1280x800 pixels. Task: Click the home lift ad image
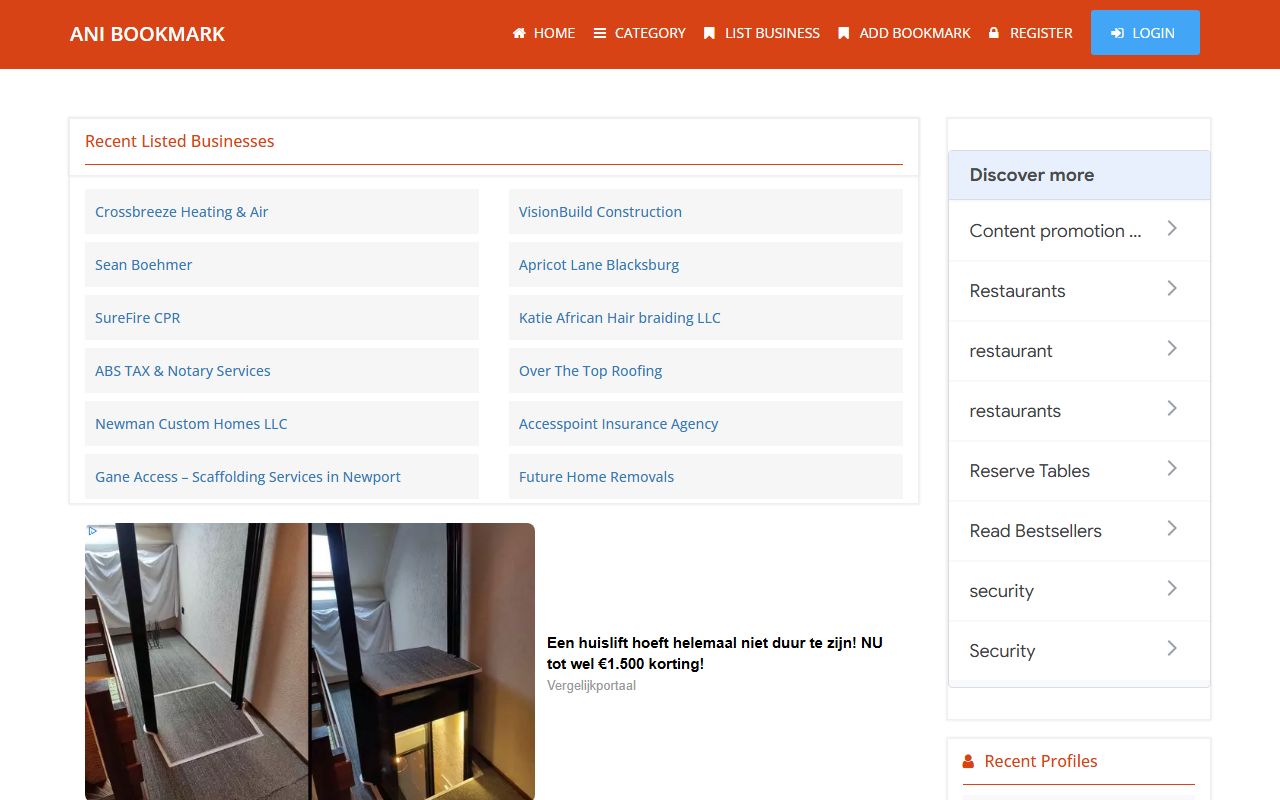(310, 661)
